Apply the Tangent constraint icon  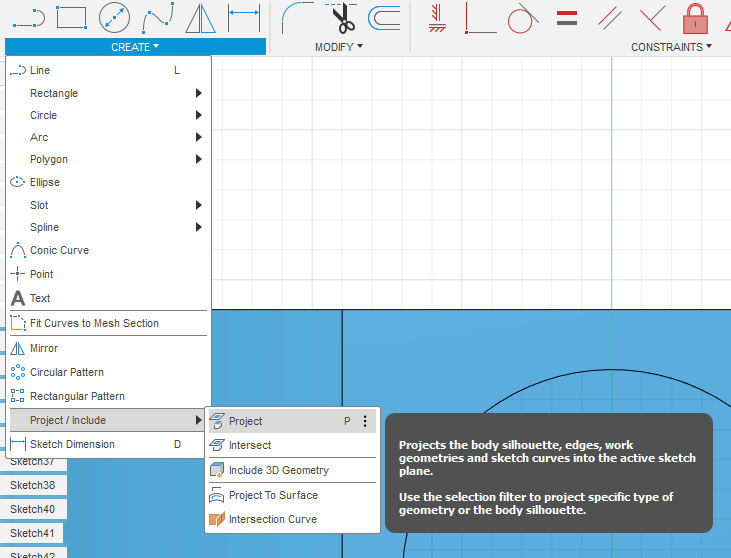523,18
